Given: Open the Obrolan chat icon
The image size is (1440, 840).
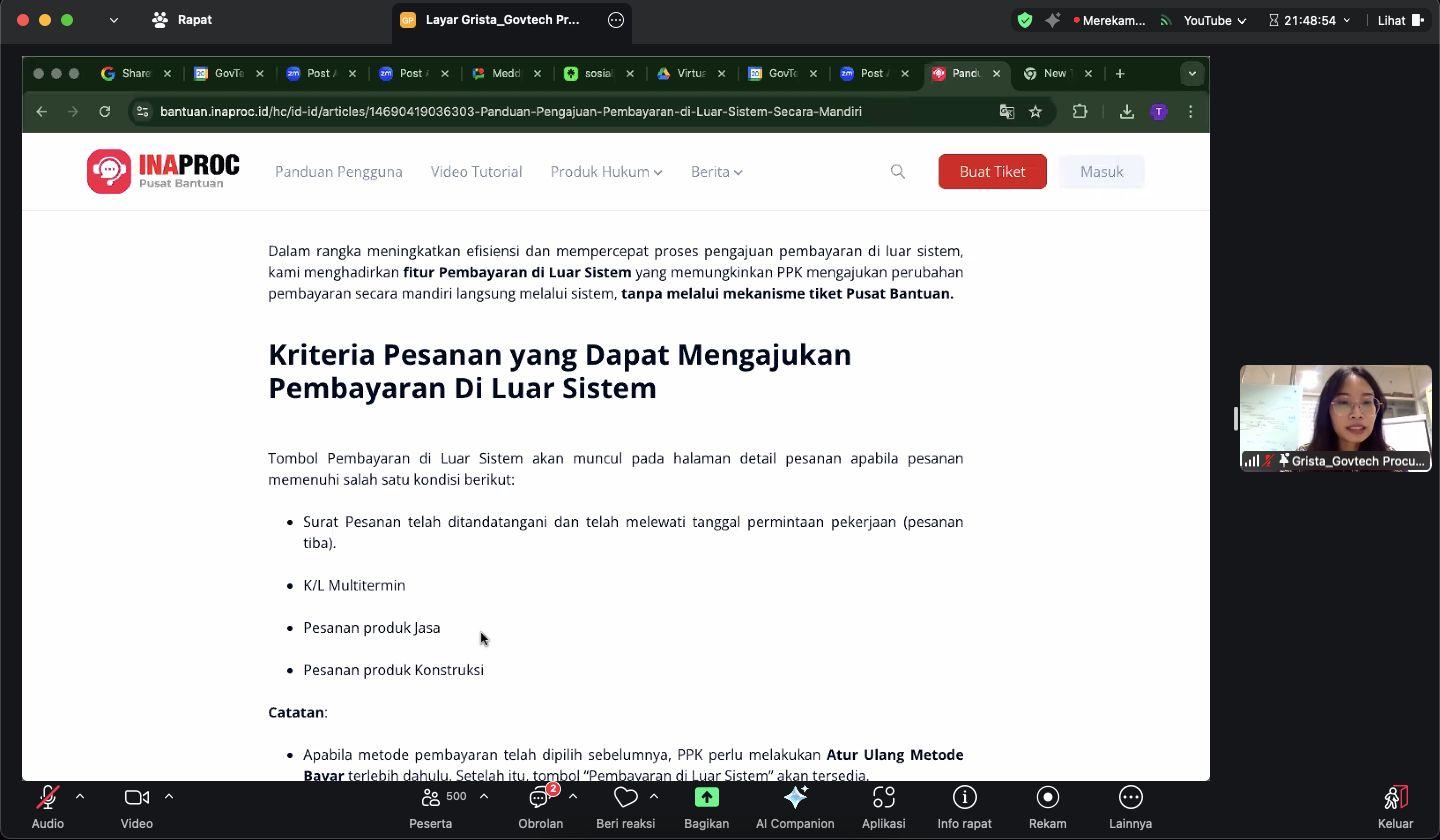Looking at the screenshot, I should pyautogui.click(x=540, y=798).
